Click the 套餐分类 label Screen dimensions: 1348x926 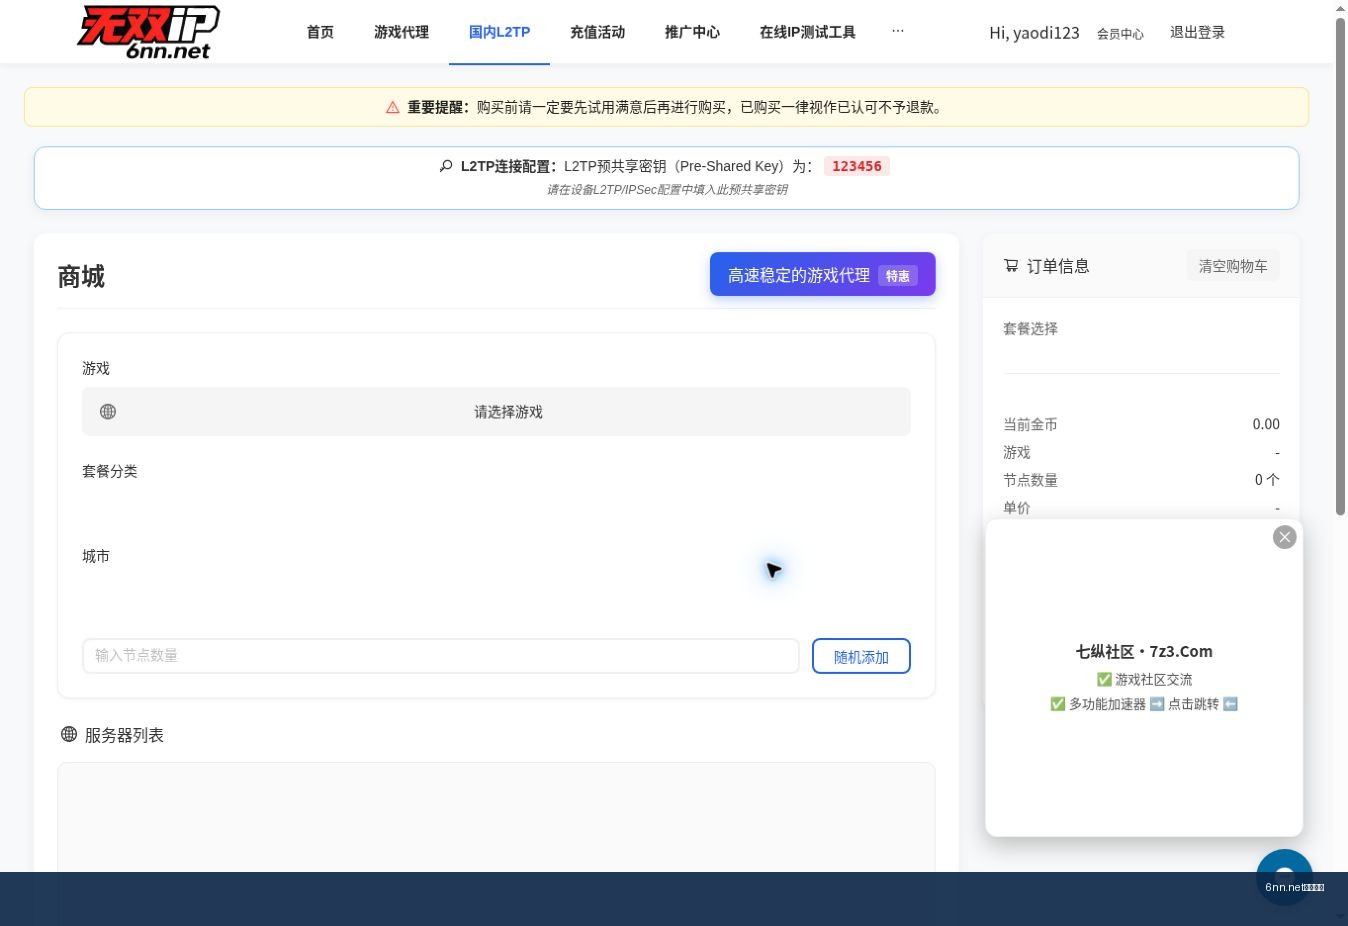110,471
